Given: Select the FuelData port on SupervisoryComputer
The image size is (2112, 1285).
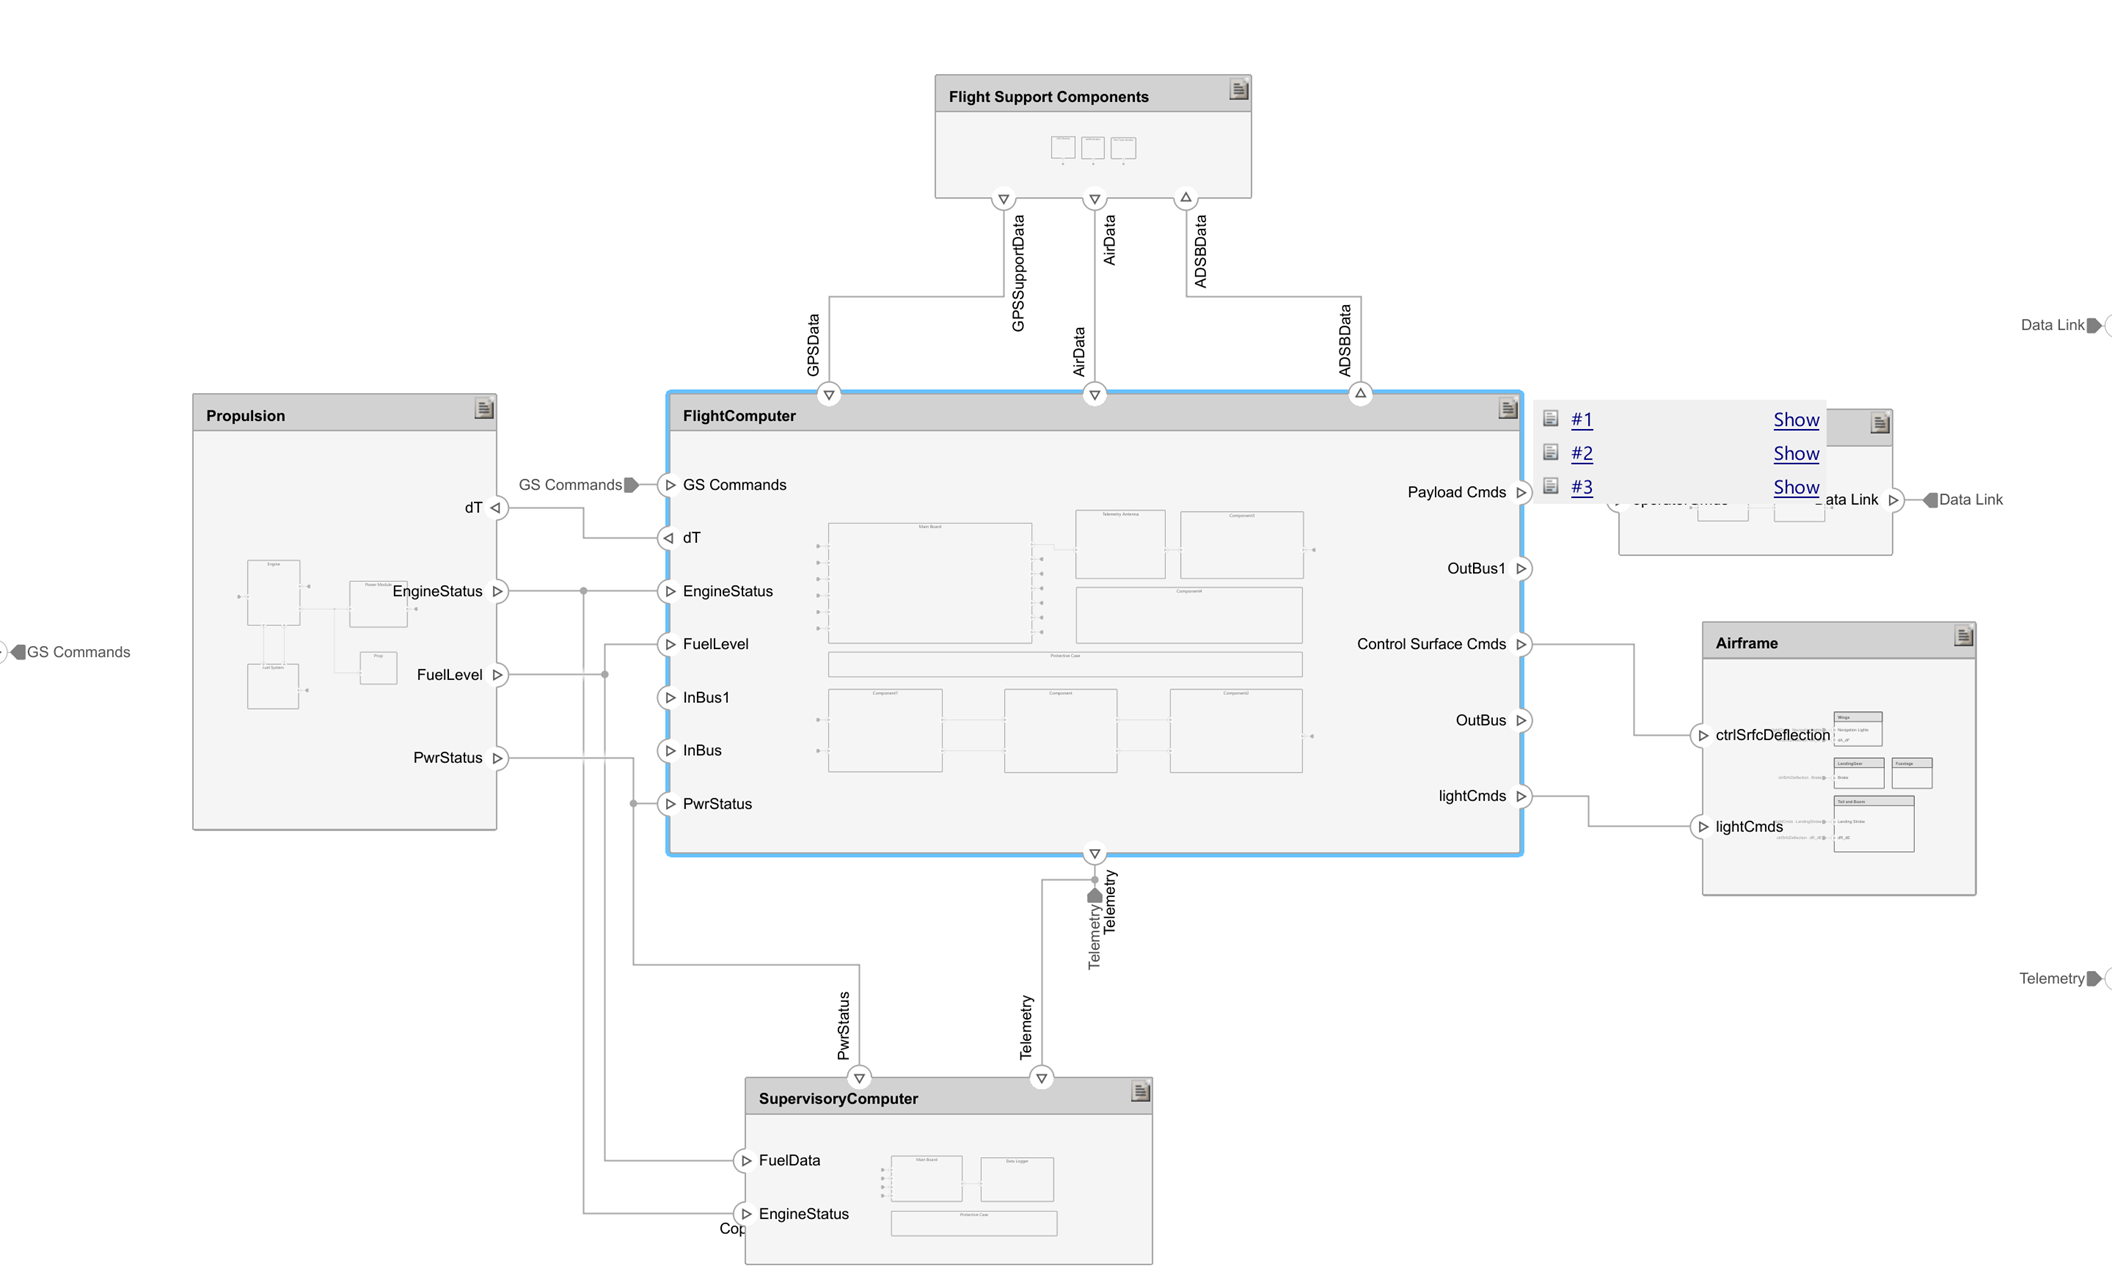Looking at the screenshot, I should point(746,1160).
